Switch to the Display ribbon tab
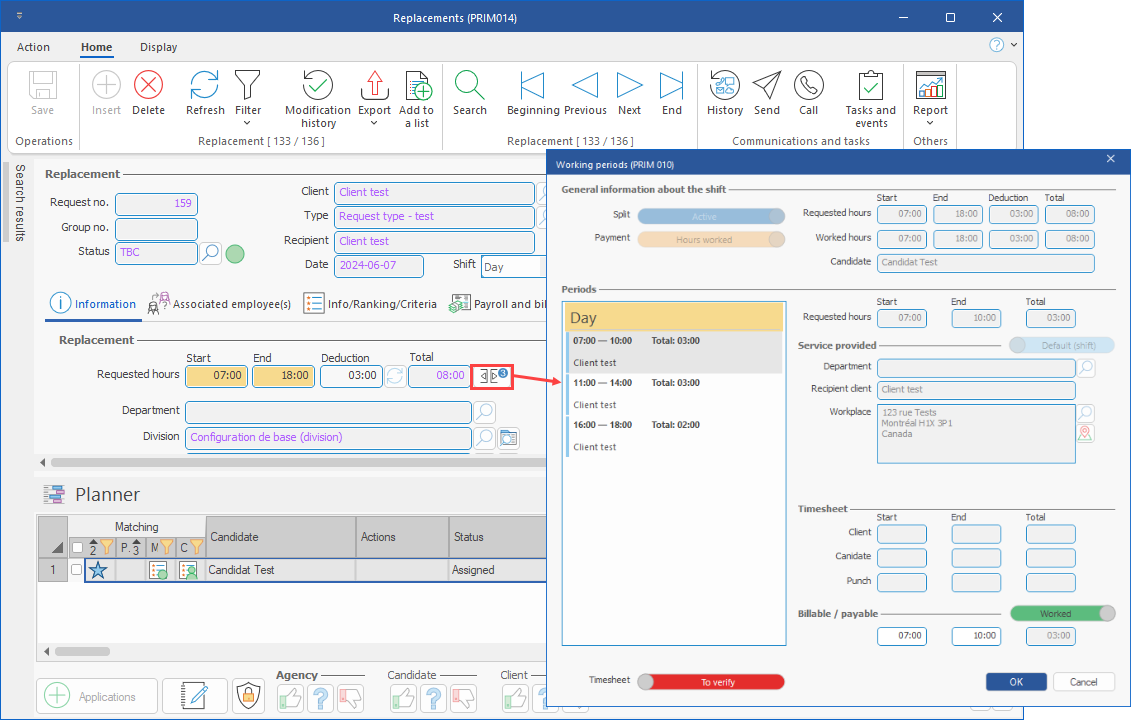This screenshot has width=1131, height=720. tap(158, 47)
